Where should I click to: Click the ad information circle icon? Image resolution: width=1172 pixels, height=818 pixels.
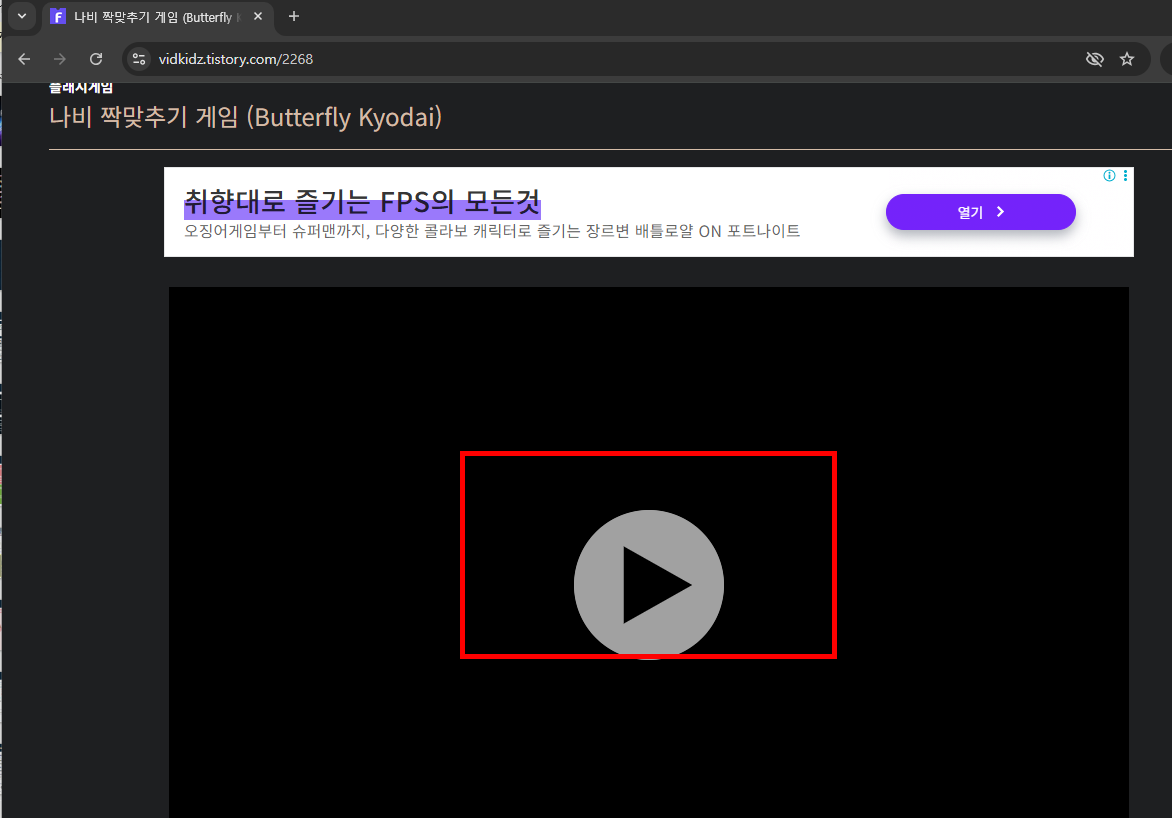tap(1108, 175)
